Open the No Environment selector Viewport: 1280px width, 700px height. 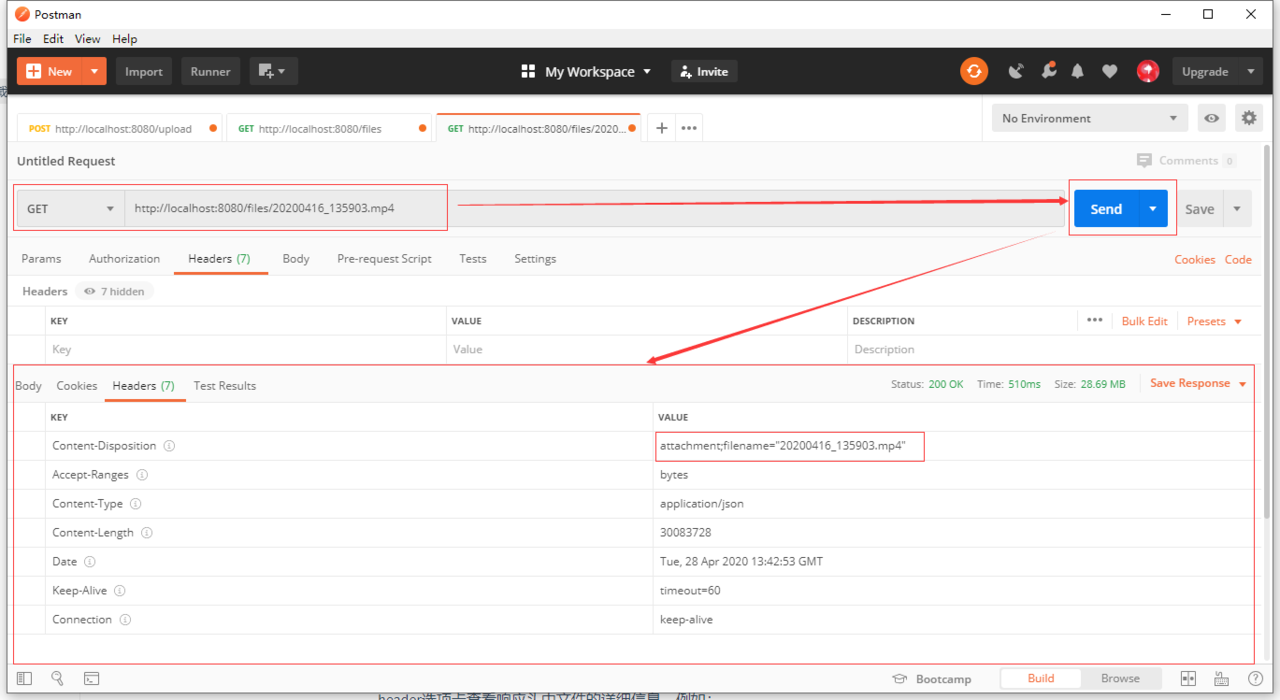[x=1090, y=118]
